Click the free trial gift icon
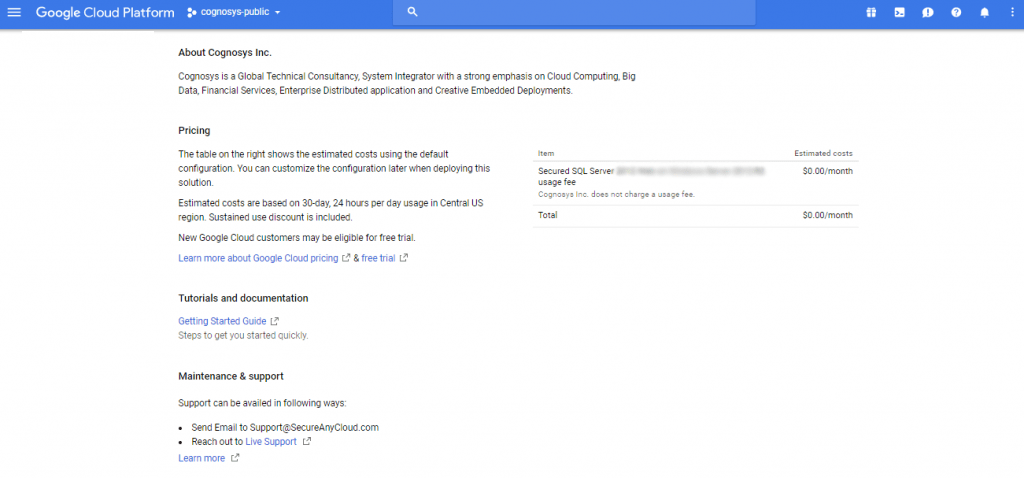The width and height of the screenshot is (1024, 478). coord(870,12)
